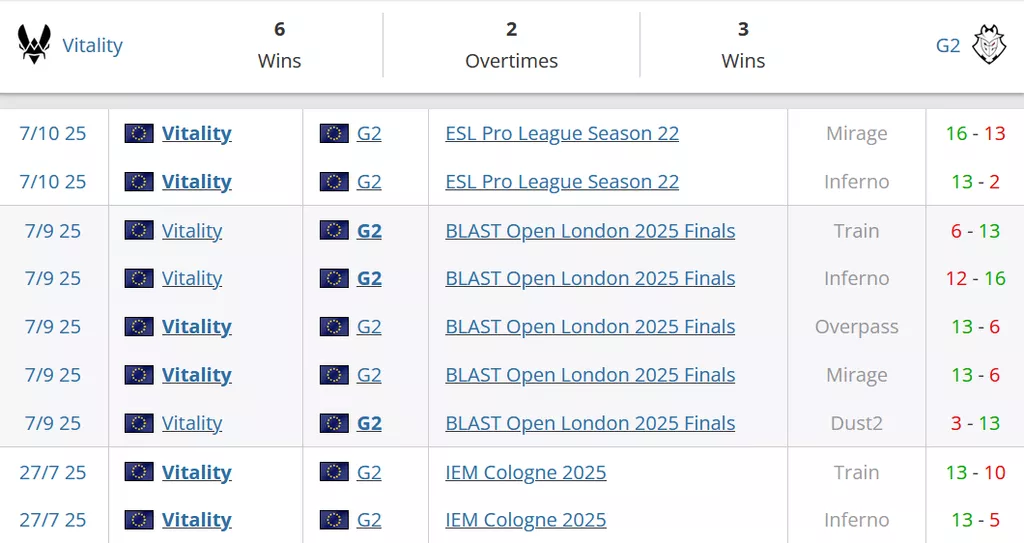
Task: Open Vitality team page from header
Action: coord(92,45)
